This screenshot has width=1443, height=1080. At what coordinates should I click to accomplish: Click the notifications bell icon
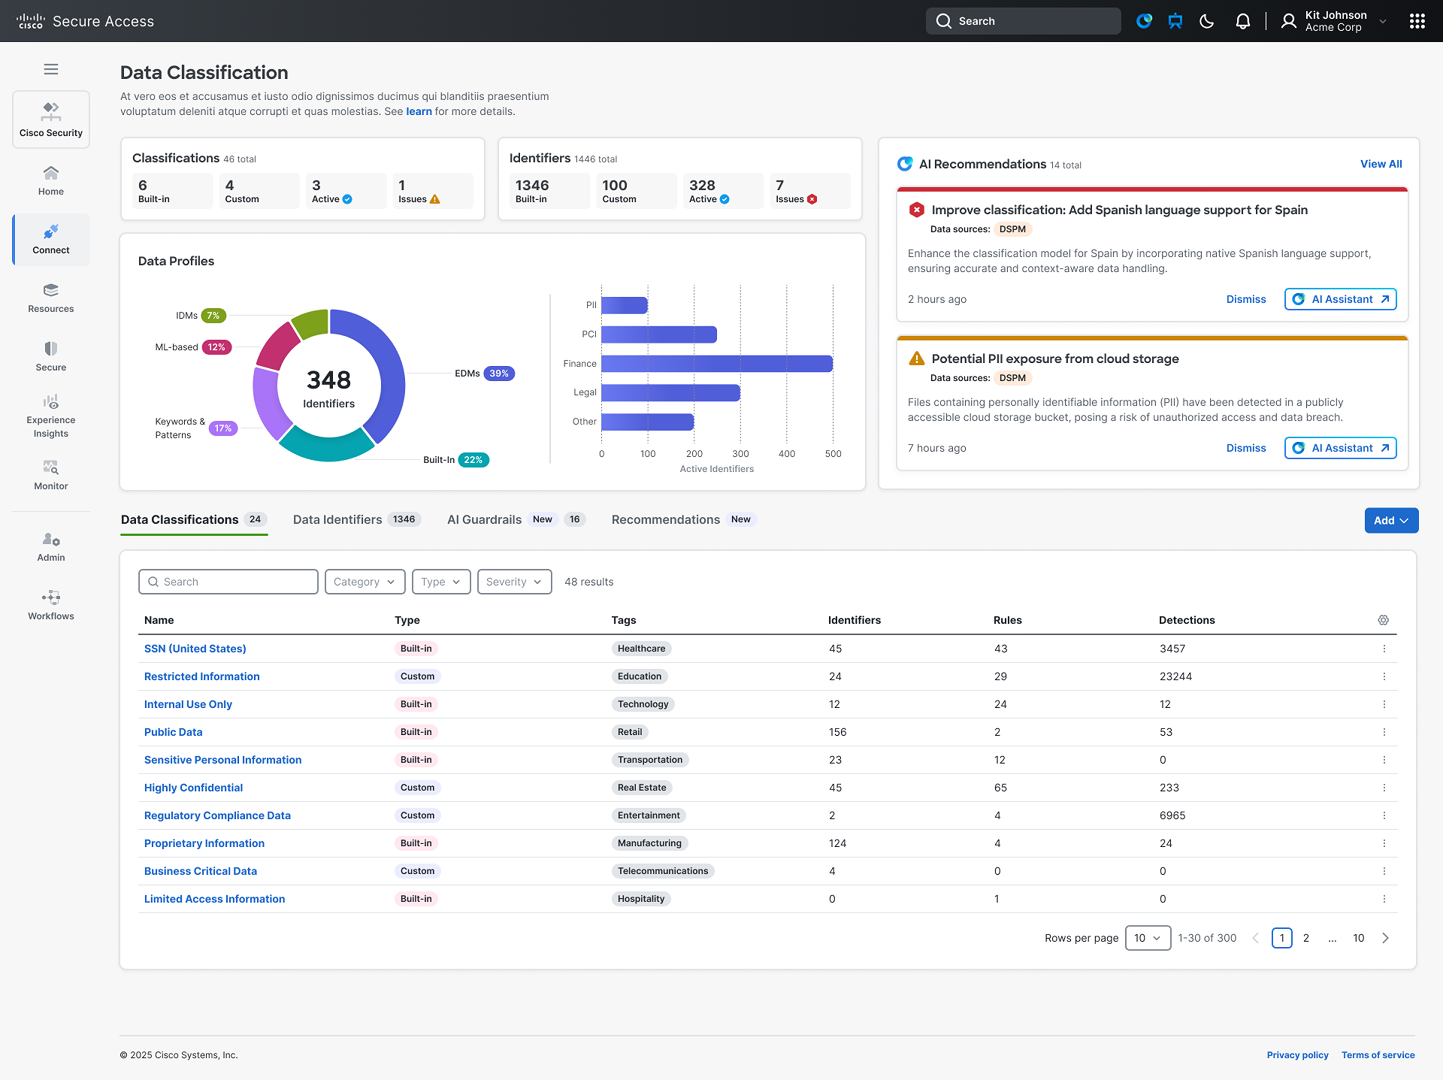click(1242, 21)
